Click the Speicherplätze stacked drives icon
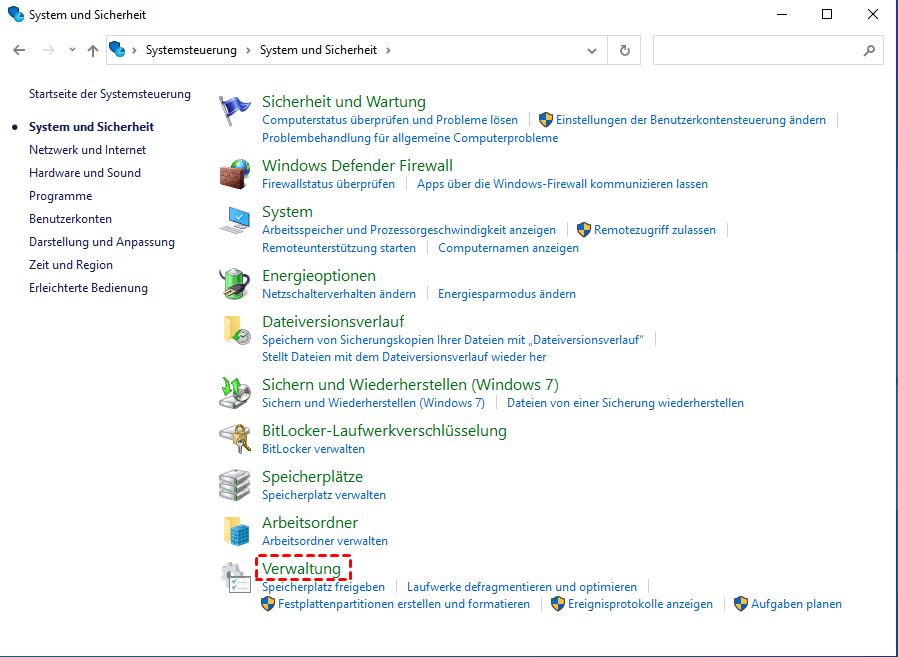The image size is (898, 657). click(x=235, y=485)
